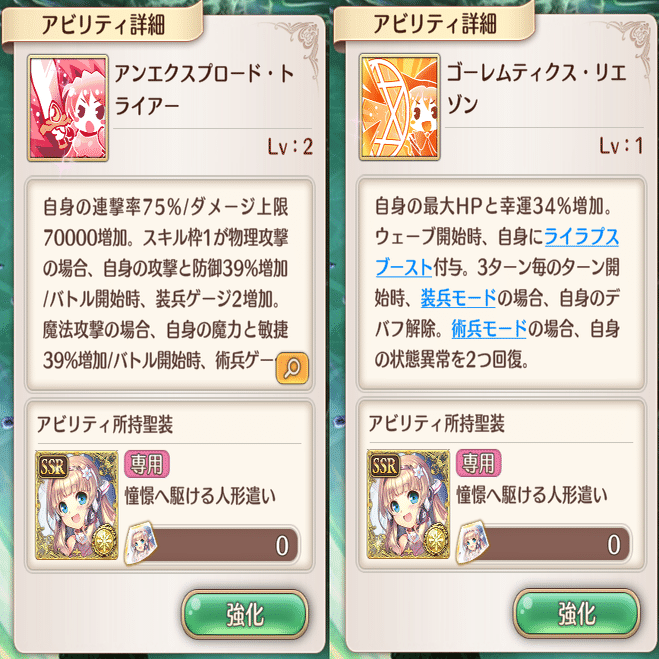Image resolution: width=659 pixels, height=659 pixels.
Task: Click the left アビリティ詳細 header tab
Action: pyautogui.click(x=103, y=24)
